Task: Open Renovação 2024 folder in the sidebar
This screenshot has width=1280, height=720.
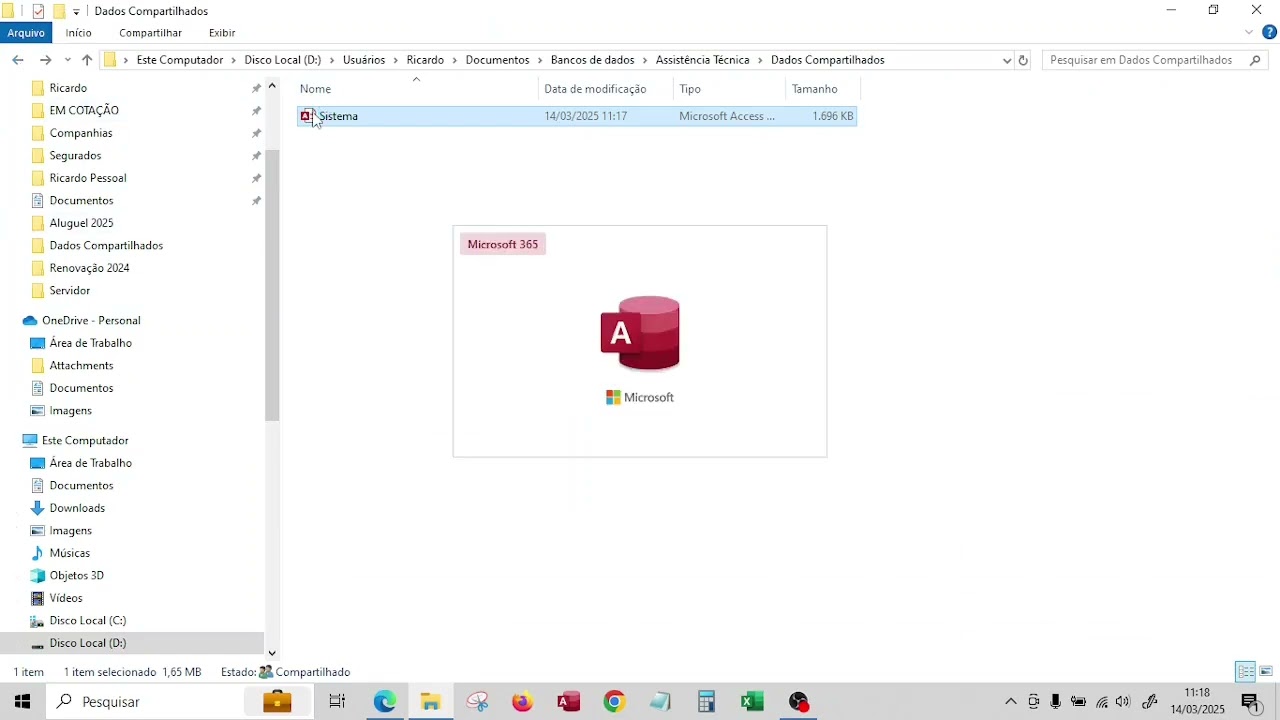Action: click(x=89, y=268)
